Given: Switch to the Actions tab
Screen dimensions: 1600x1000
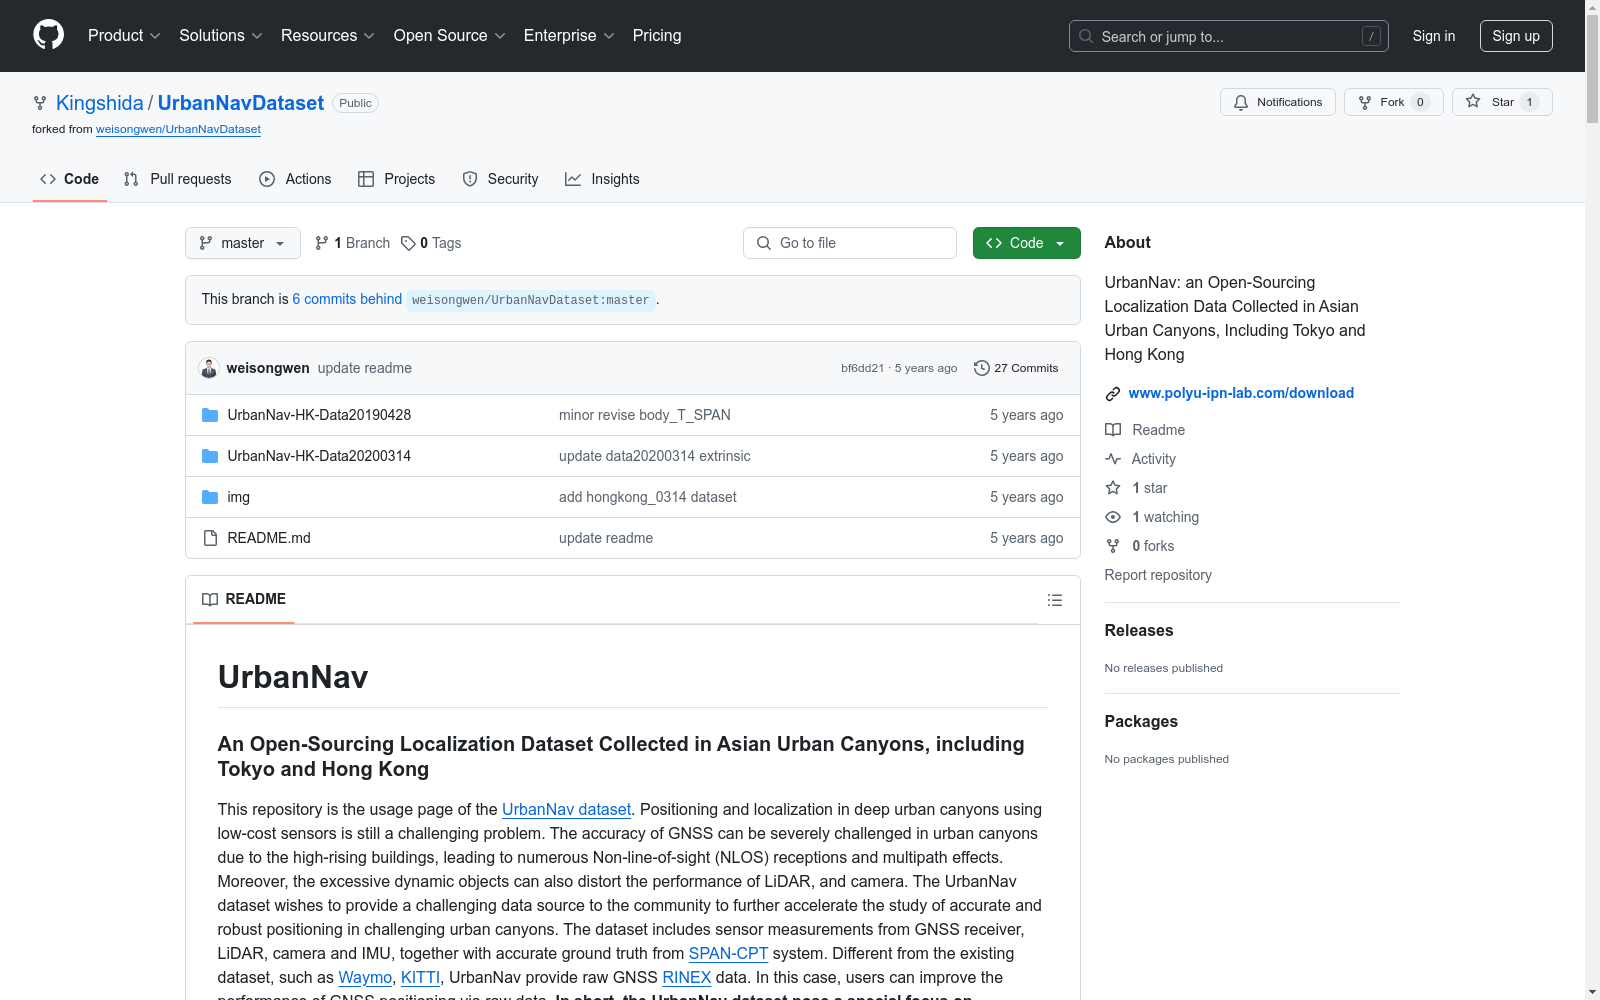Looking at the screenshot, I should point(295,179).
